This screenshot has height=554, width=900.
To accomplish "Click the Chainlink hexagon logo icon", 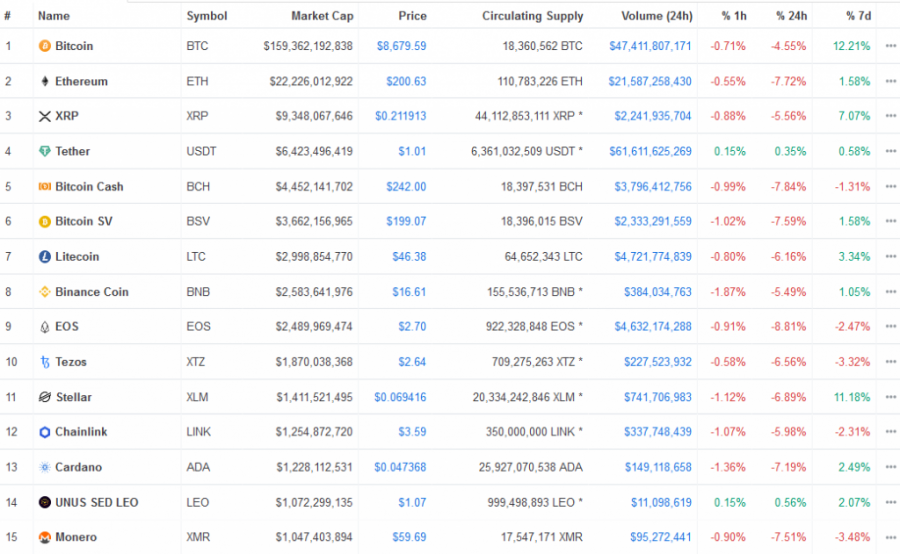I will [44, 432].
